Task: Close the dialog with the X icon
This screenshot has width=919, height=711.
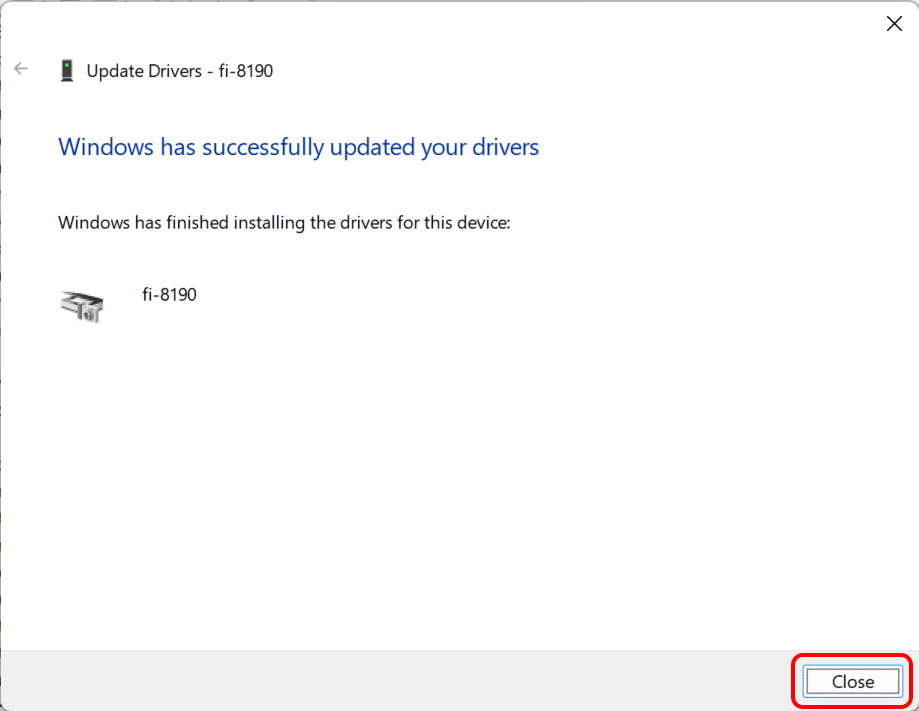Action: coord(894,23)
